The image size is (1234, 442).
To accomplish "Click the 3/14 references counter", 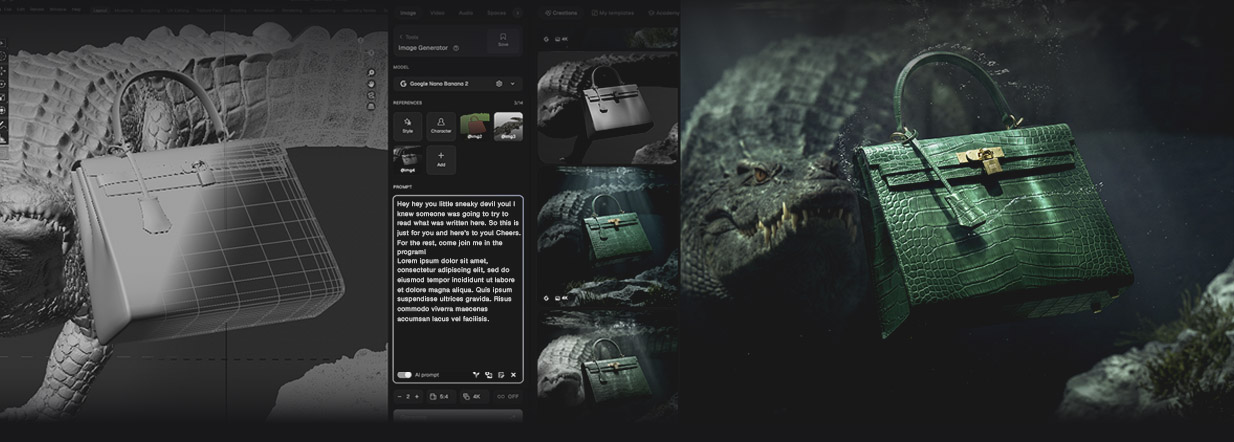I will 518,102.
